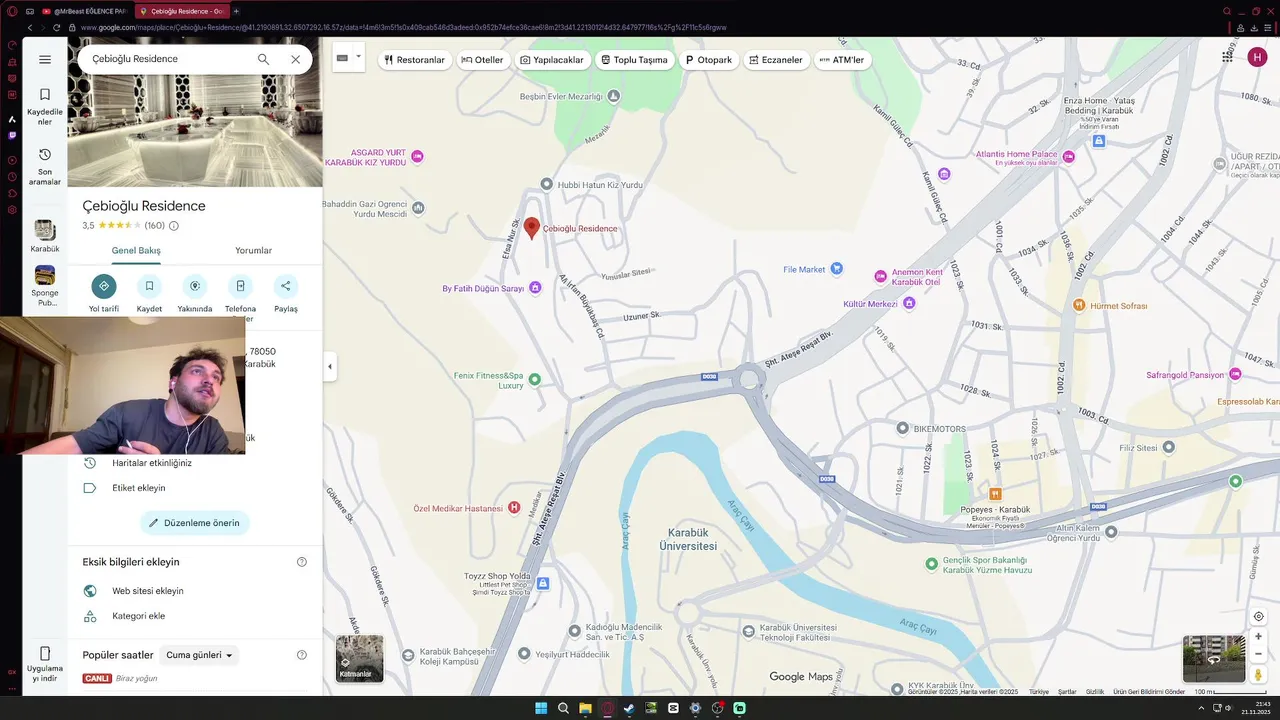Open the keyboard input tools dropdown arrow
The height and width of the screenshot is (720, 1280).
point(358,57)
